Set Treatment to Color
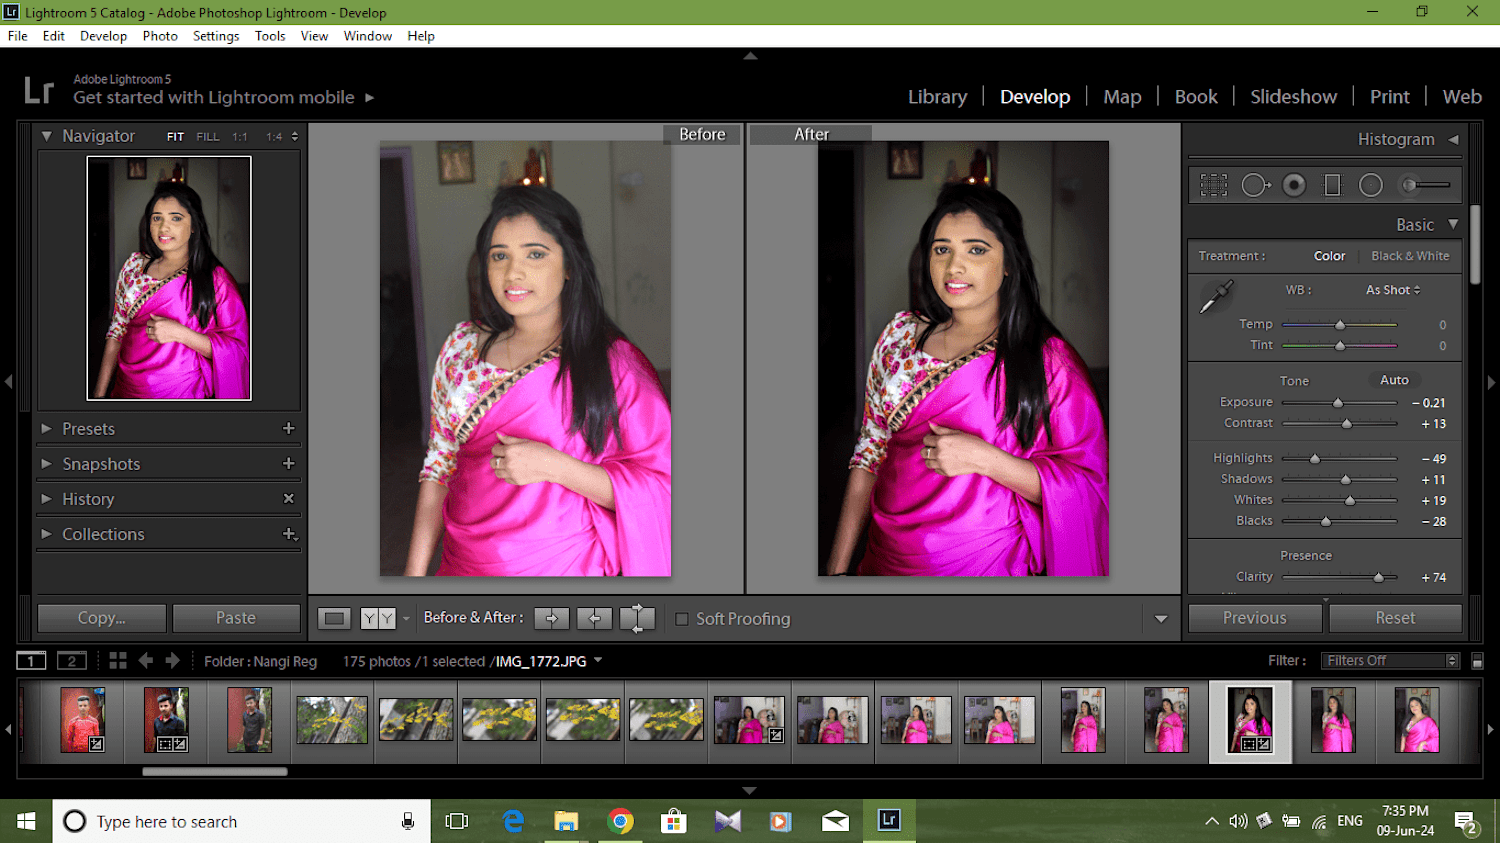The height and width of the screenshot is (843, 1500). tap(1329, 256)
